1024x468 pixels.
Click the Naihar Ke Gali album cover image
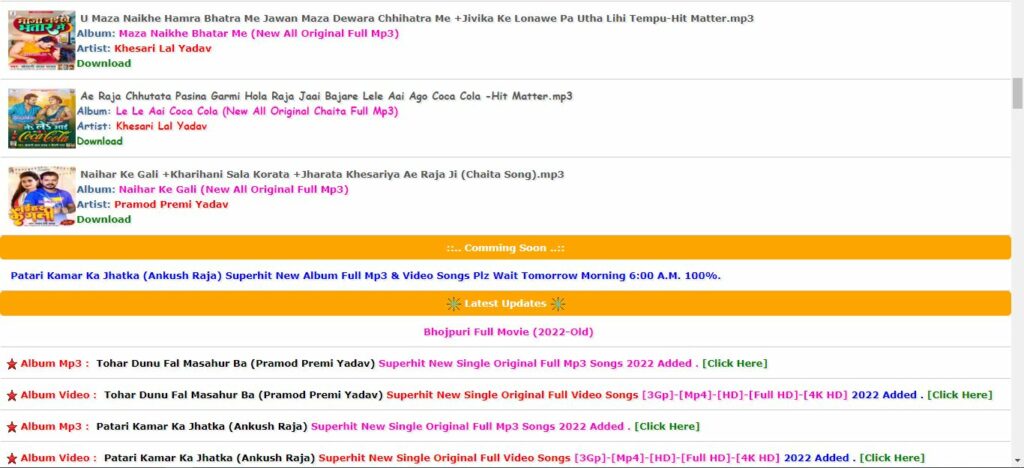(x=42, y=196)
